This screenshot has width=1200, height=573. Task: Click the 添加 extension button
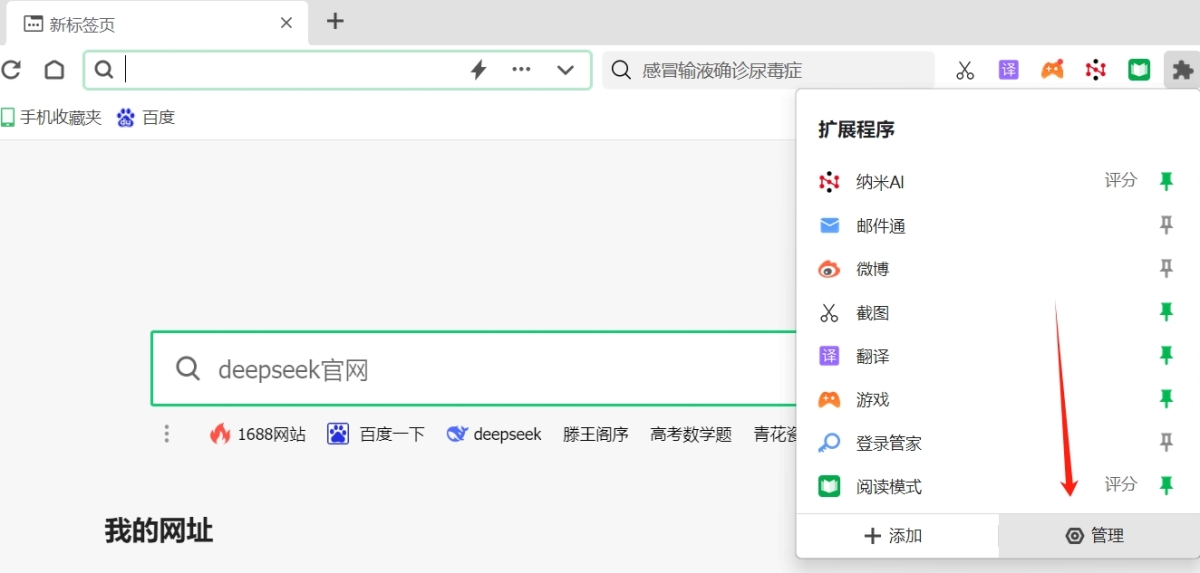point(894,536)
